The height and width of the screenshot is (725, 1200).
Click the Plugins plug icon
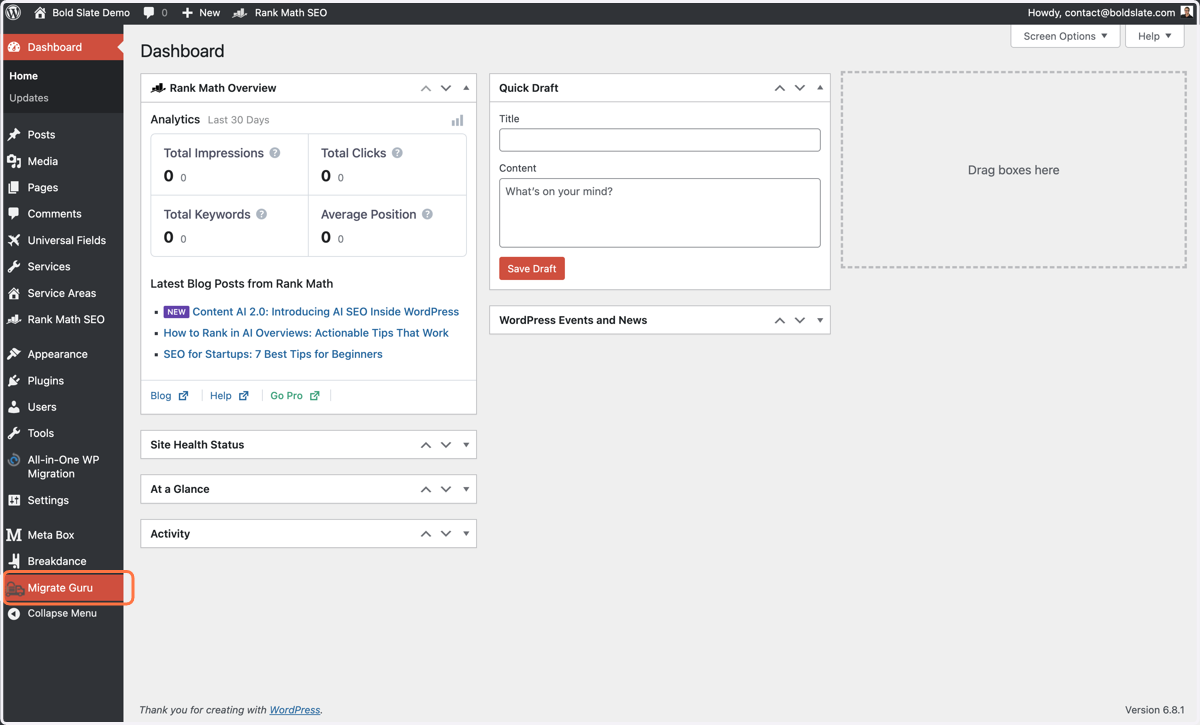[14, 380]
